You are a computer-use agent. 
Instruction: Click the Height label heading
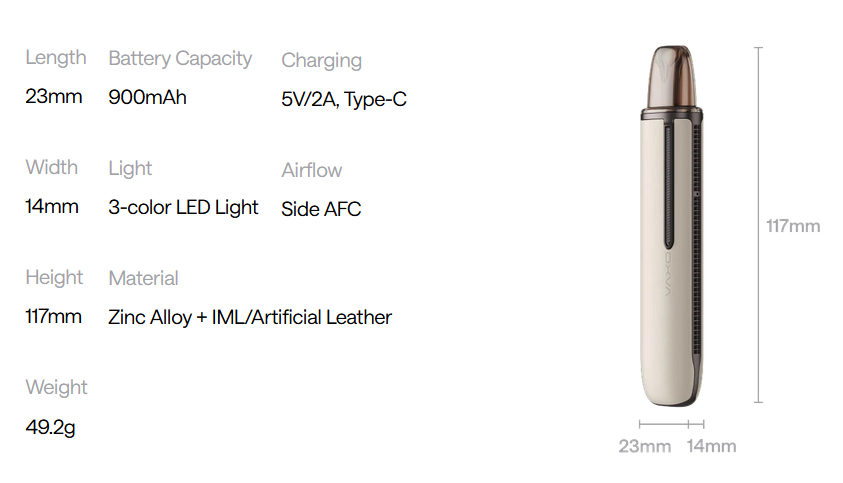54,277
